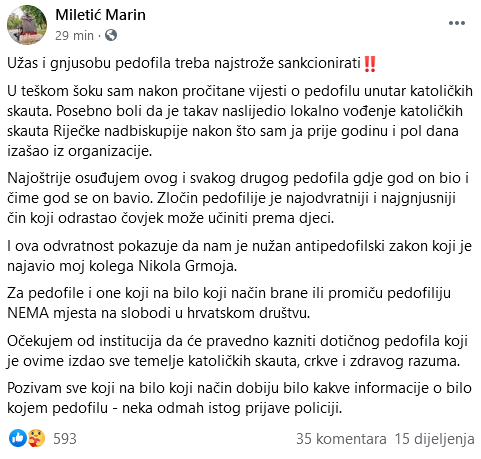This screenshot has width=481, height=459.
Task: Click the paragraph starting "Očekujem od institucija"
Action: coord(237,351)
